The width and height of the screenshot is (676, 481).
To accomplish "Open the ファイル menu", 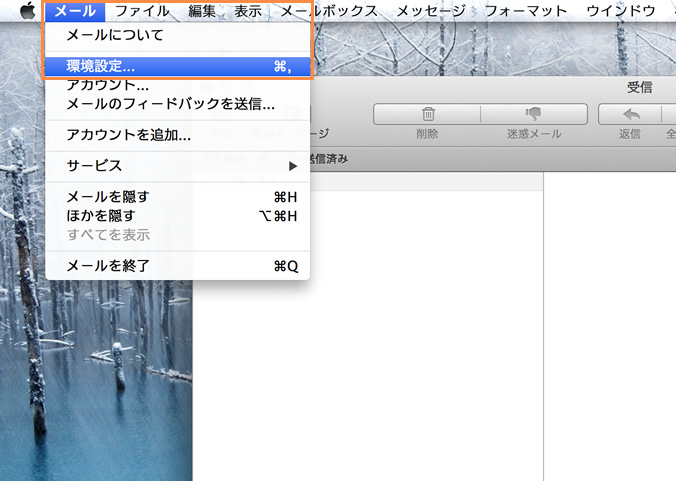I will click(x=142, y=11).
